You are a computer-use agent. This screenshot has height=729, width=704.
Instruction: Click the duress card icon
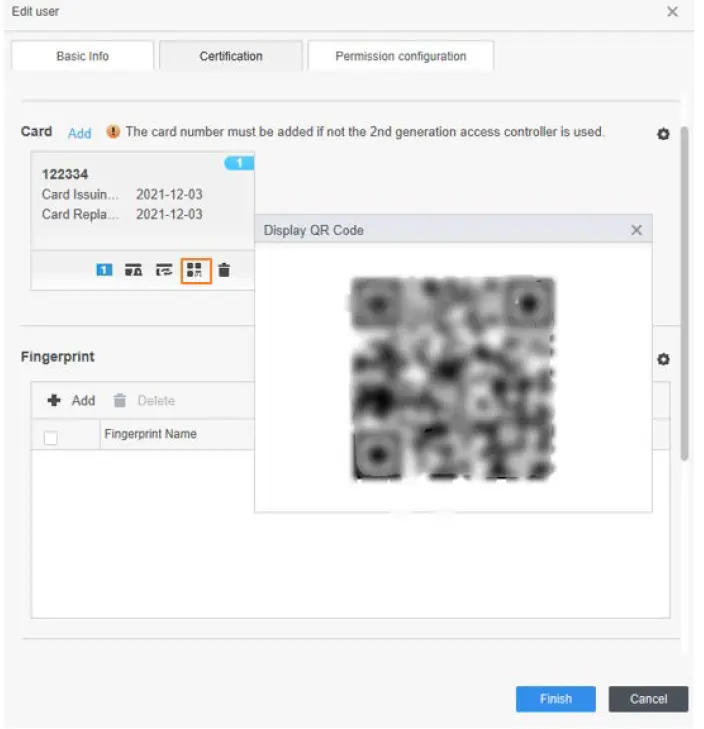(133, 270)
